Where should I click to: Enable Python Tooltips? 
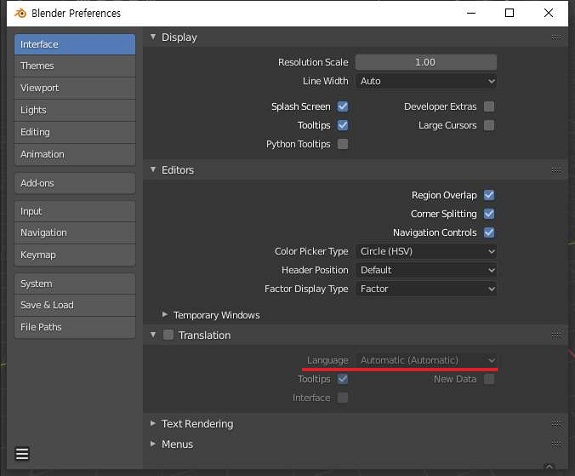click(x=343, y=144)
